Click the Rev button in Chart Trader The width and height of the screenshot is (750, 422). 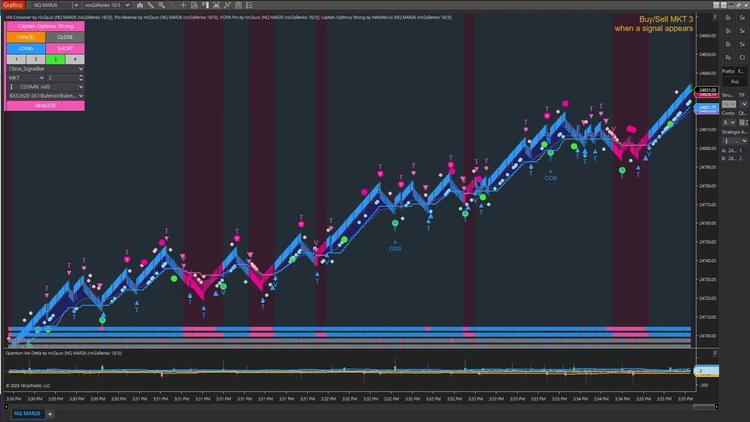click(x=728, y=57)
